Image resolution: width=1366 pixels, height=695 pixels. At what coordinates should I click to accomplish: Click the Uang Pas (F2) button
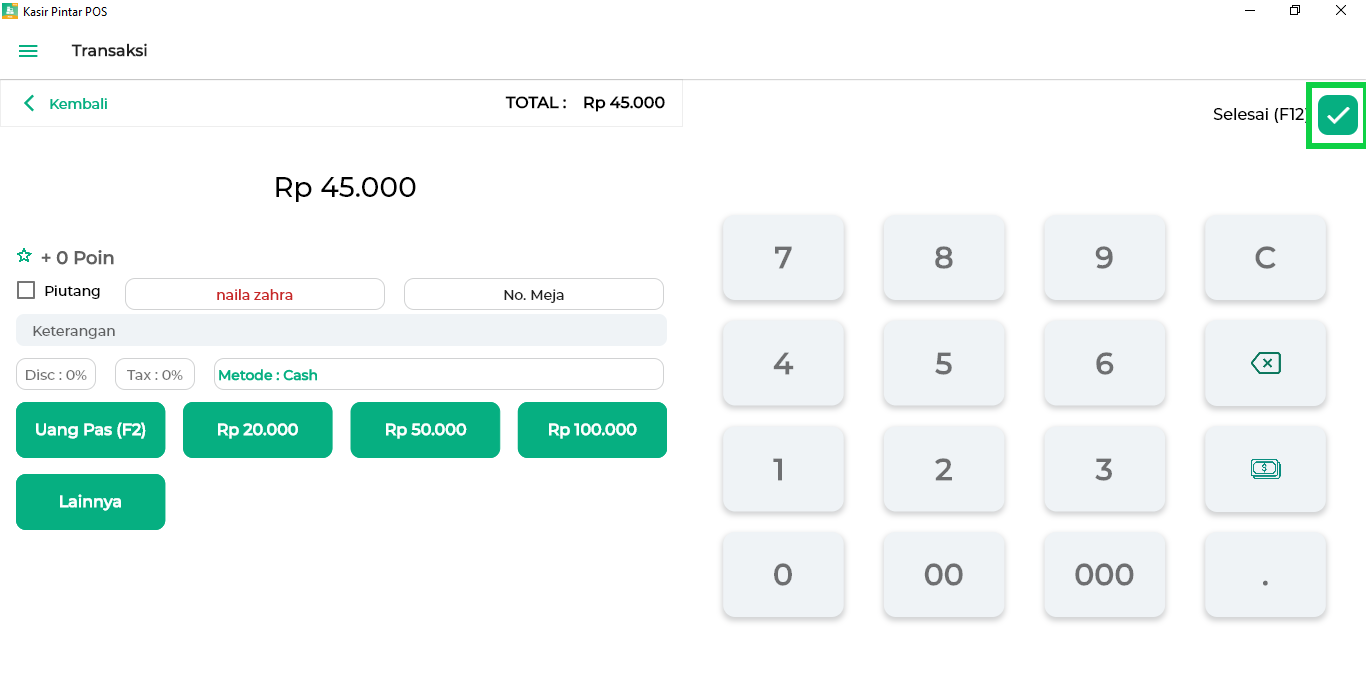90,430
